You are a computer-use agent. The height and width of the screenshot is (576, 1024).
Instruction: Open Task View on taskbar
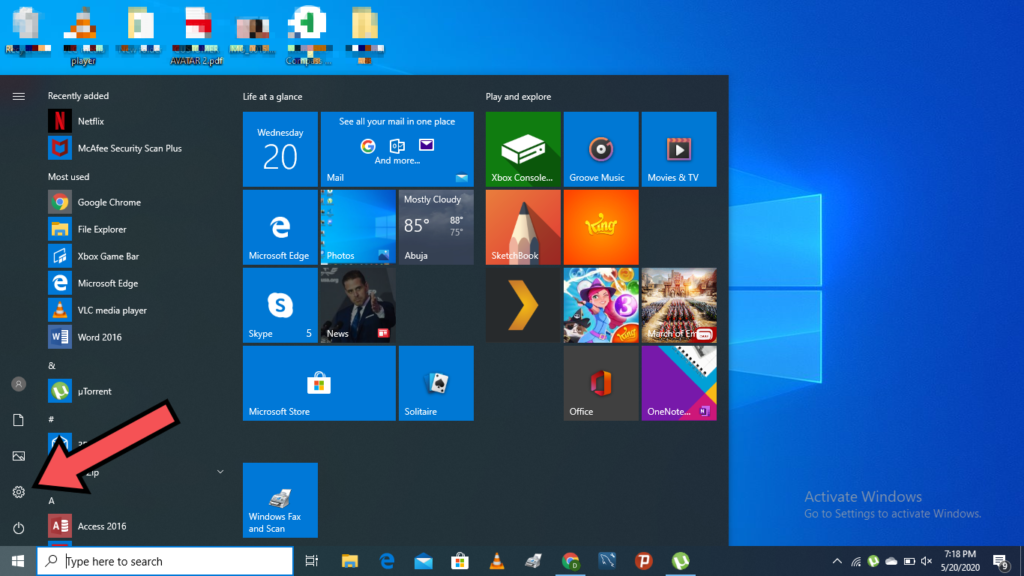coord(312,561)
